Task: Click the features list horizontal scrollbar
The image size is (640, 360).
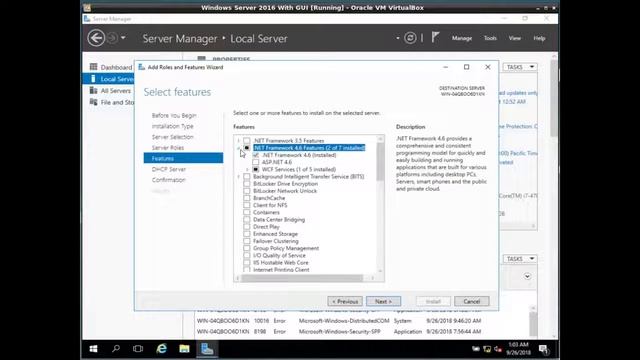Action: 302,278
